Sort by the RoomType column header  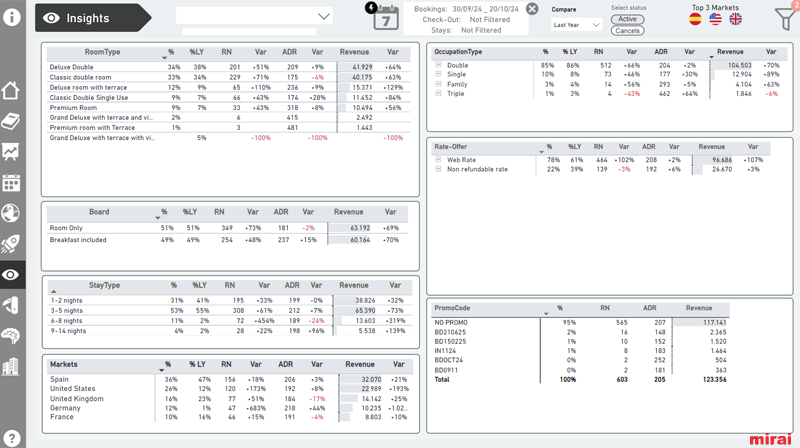[x=103, y=52]
